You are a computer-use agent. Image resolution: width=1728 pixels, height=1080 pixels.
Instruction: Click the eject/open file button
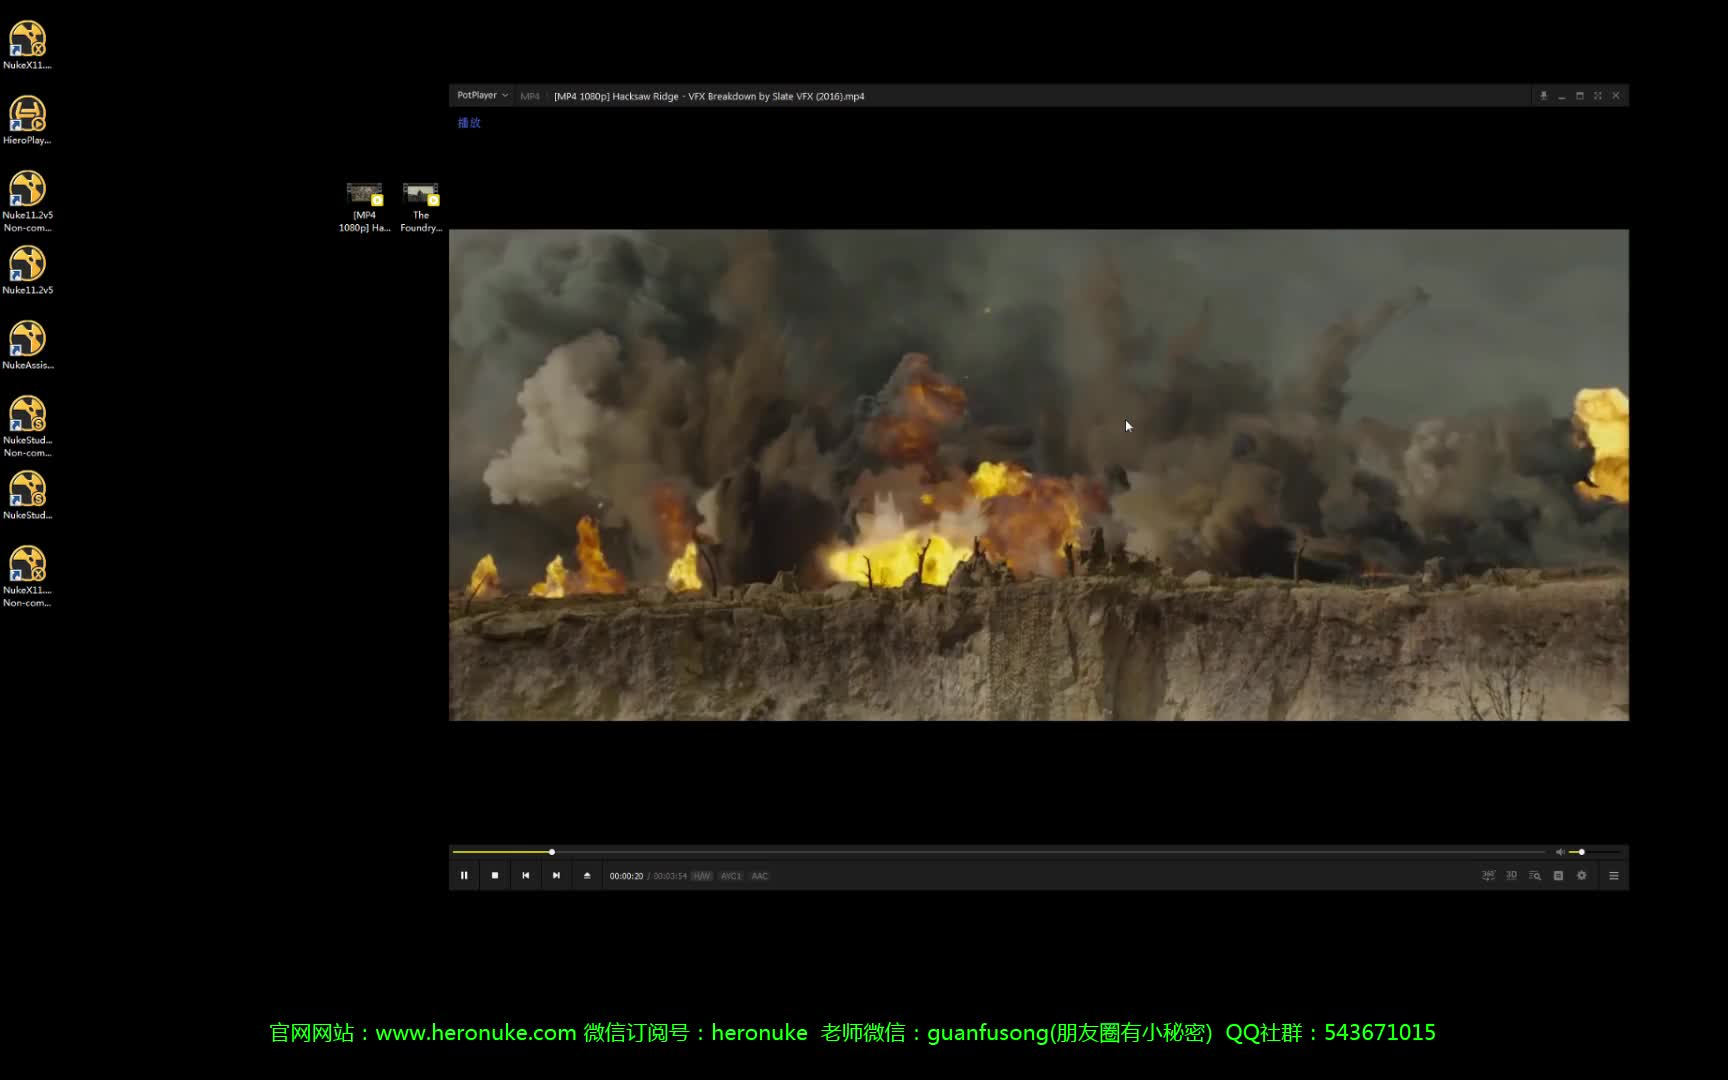tap(587, 875)
